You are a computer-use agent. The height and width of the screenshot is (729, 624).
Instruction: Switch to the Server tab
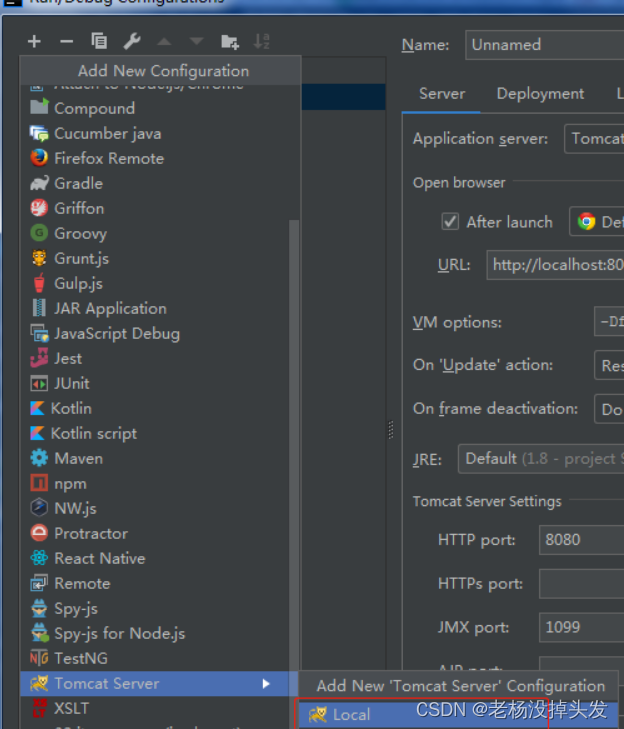(x=442, y=94)
